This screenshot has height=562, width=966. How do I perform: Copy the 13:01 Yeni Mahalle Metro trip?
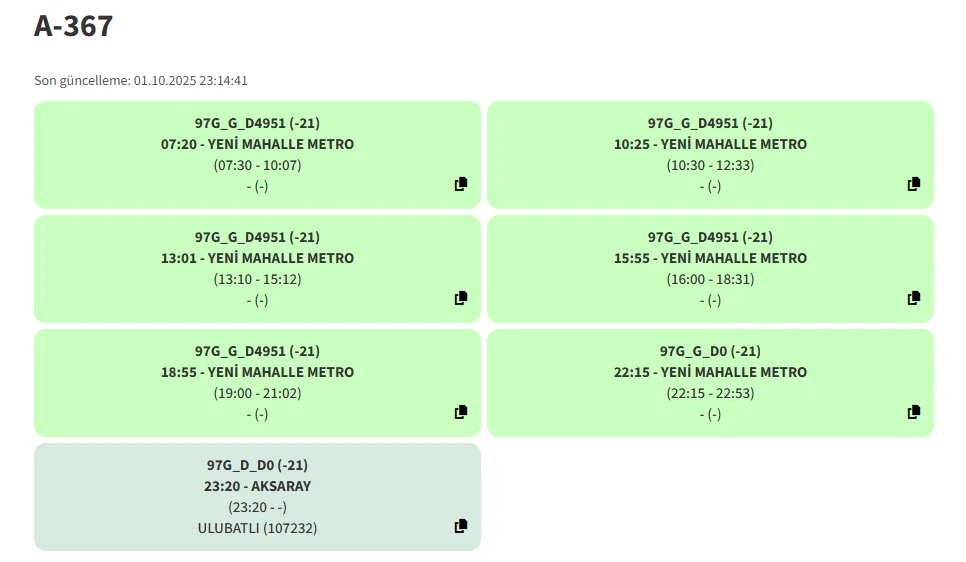coord(461,298)
